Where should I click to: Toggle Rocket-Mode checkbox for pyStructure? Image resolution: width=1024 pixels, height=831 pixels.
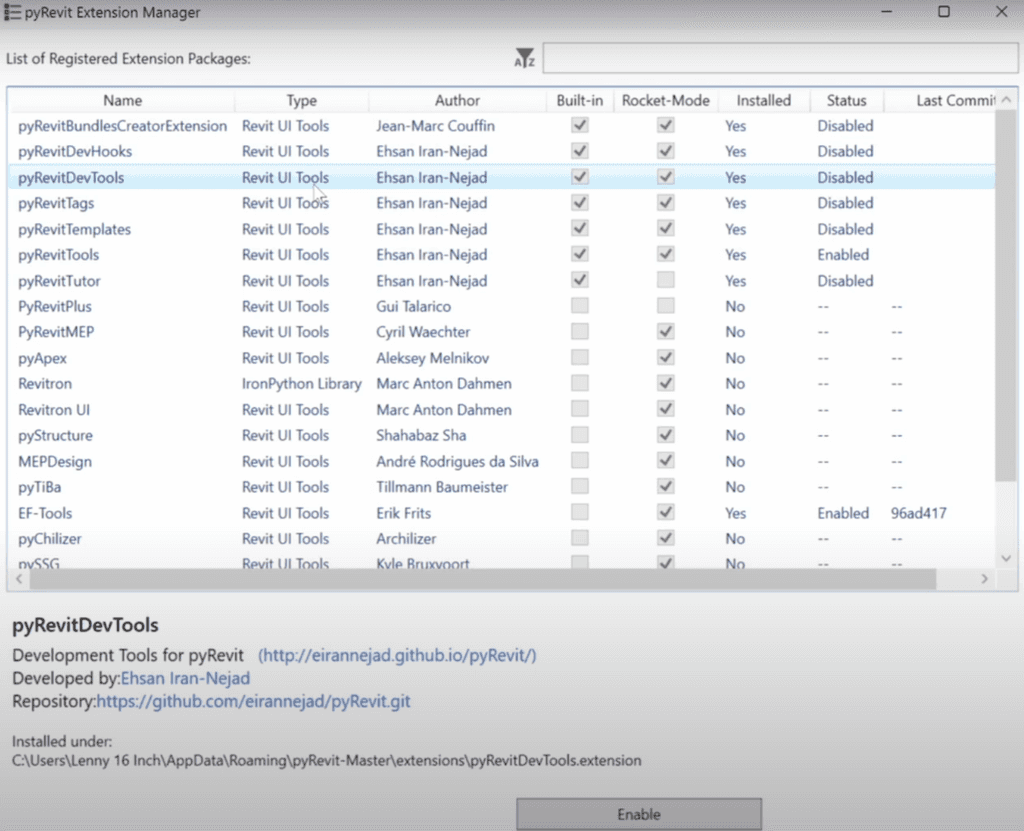[665, 435]
